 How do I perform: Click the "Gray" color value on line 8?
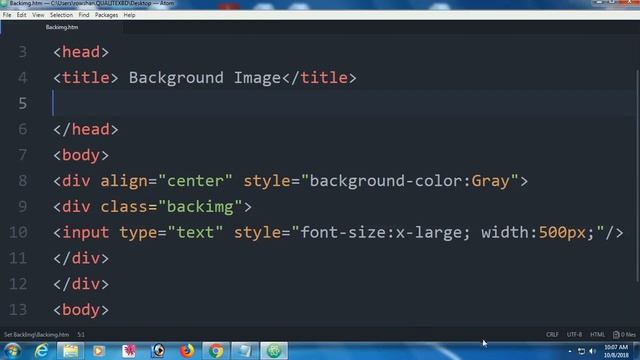click(491, 181)
